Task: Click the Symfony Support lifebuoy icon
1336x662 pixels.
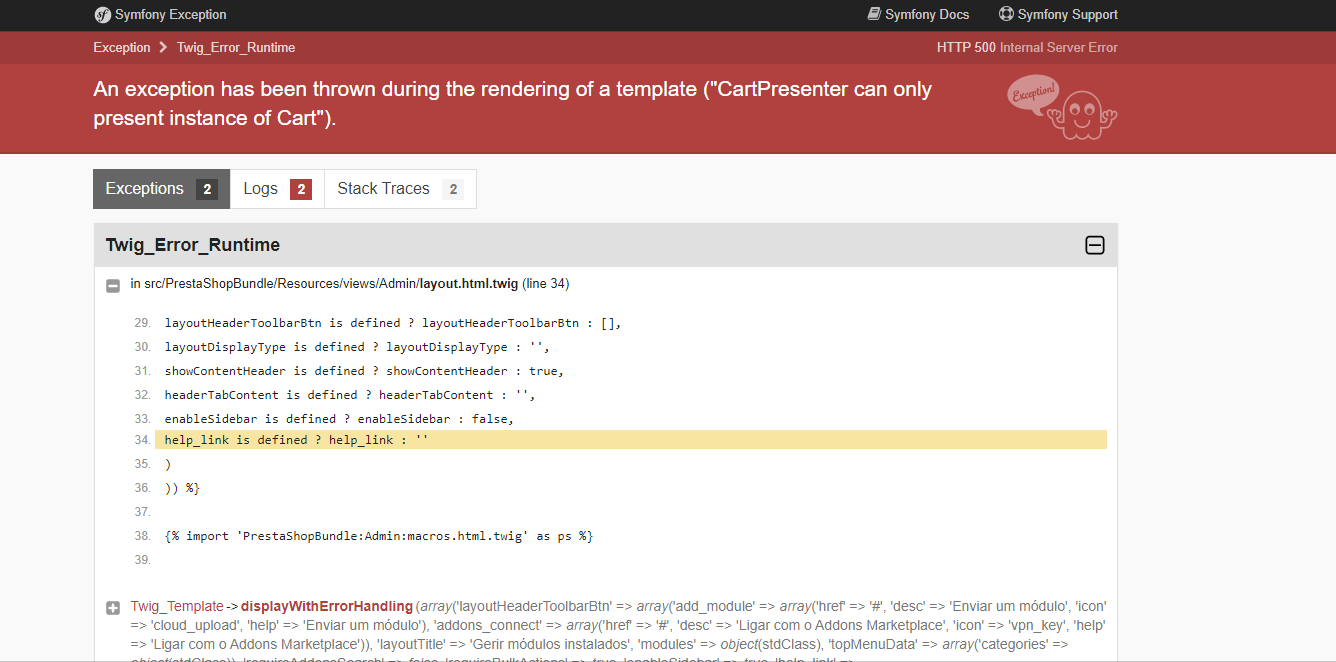Action: (x=1006, y=15)
